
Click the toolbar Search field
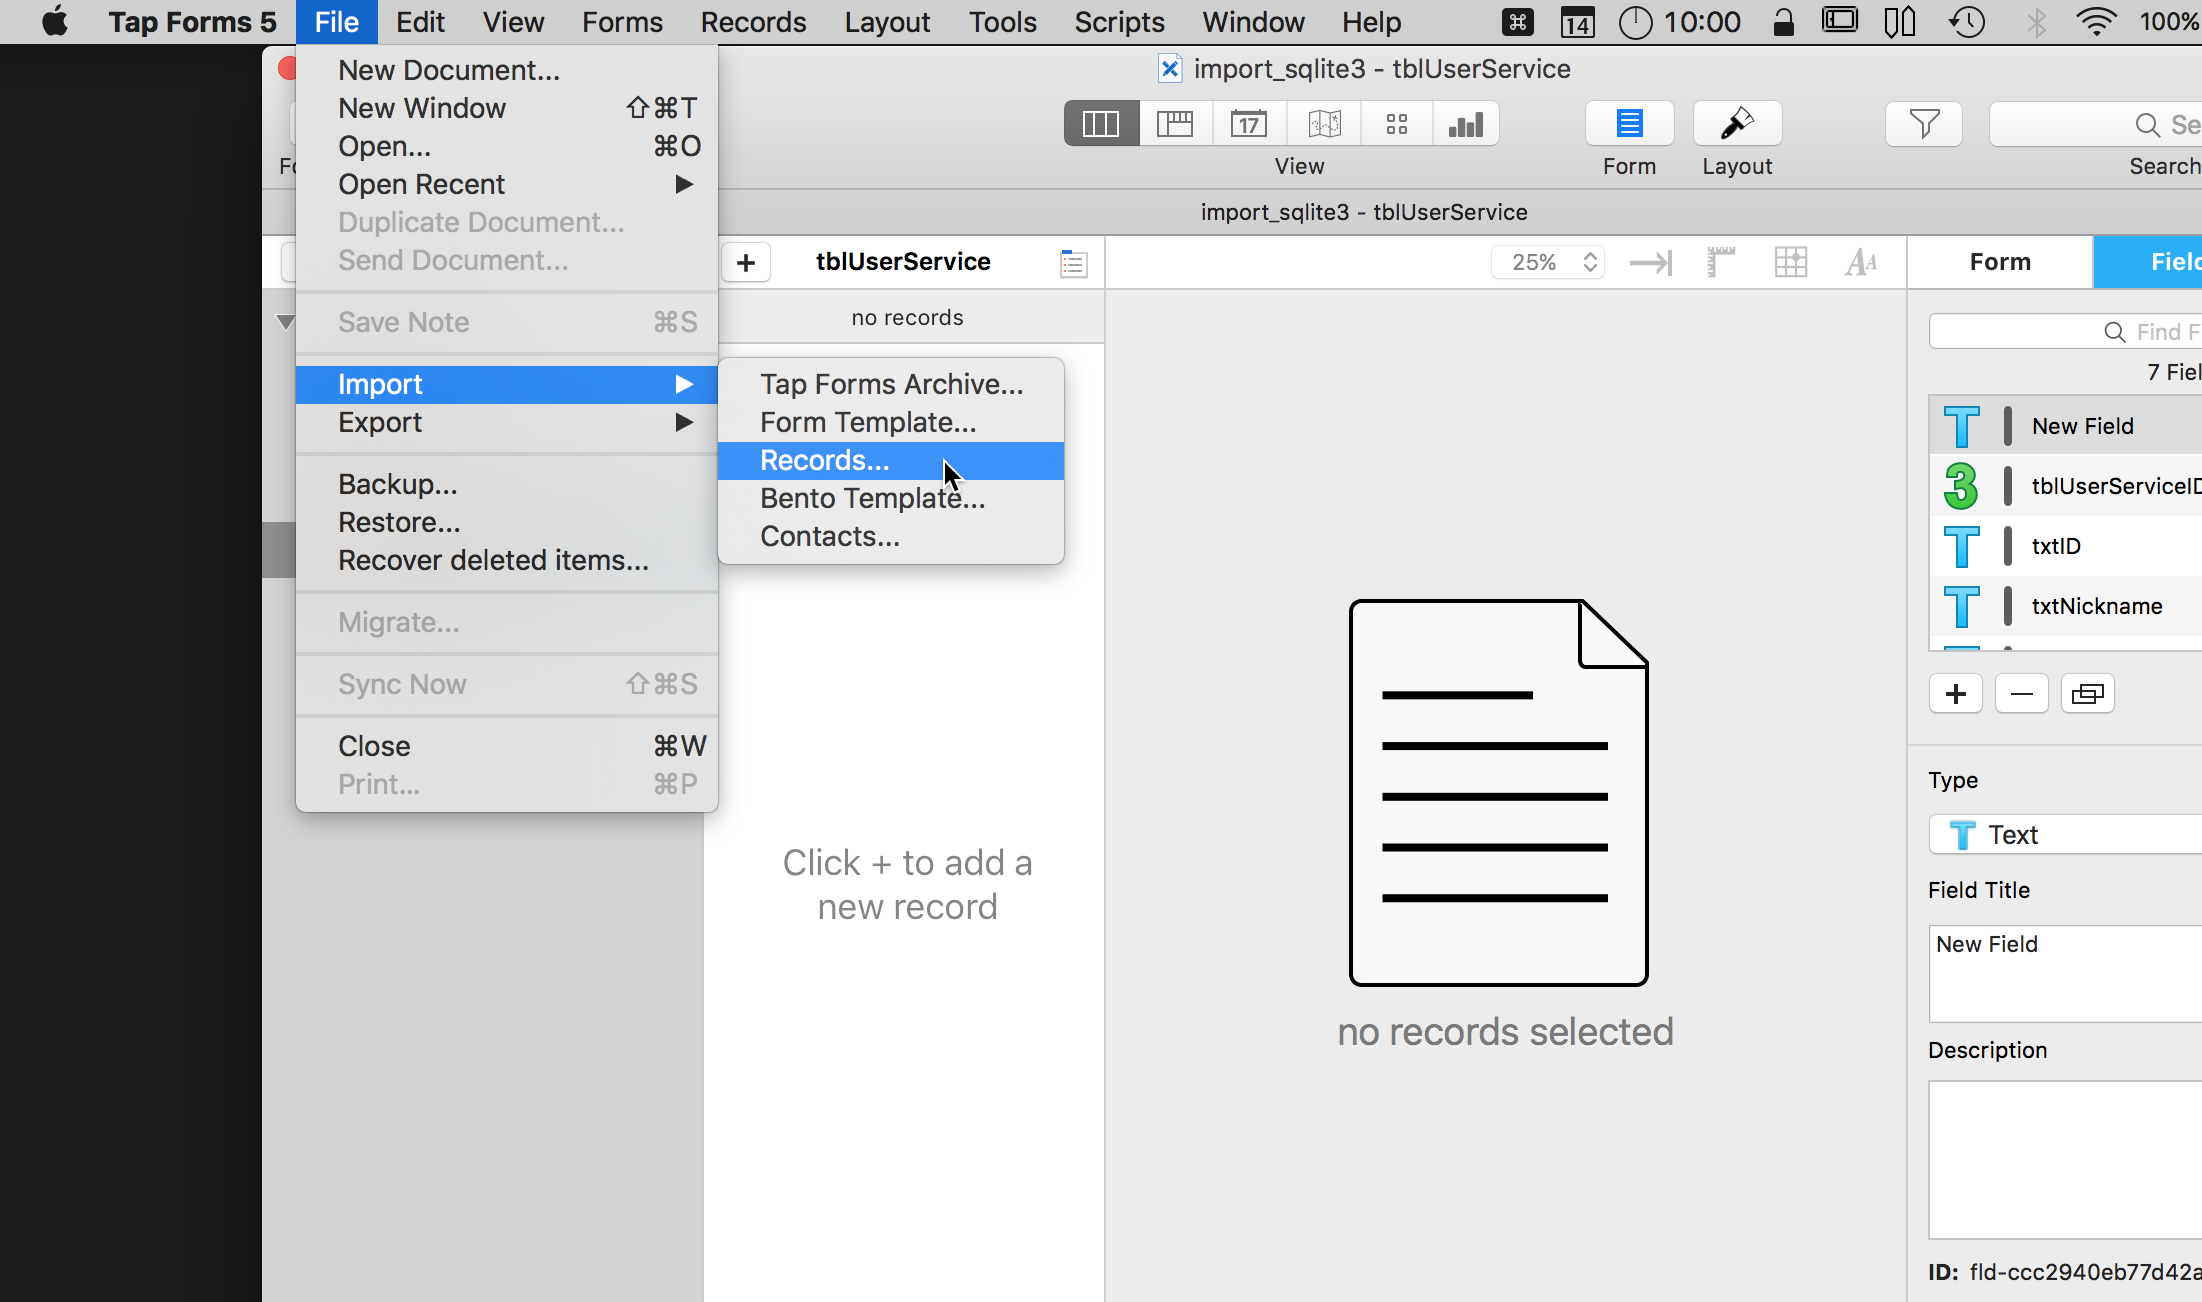click(x=2096, y=124)
